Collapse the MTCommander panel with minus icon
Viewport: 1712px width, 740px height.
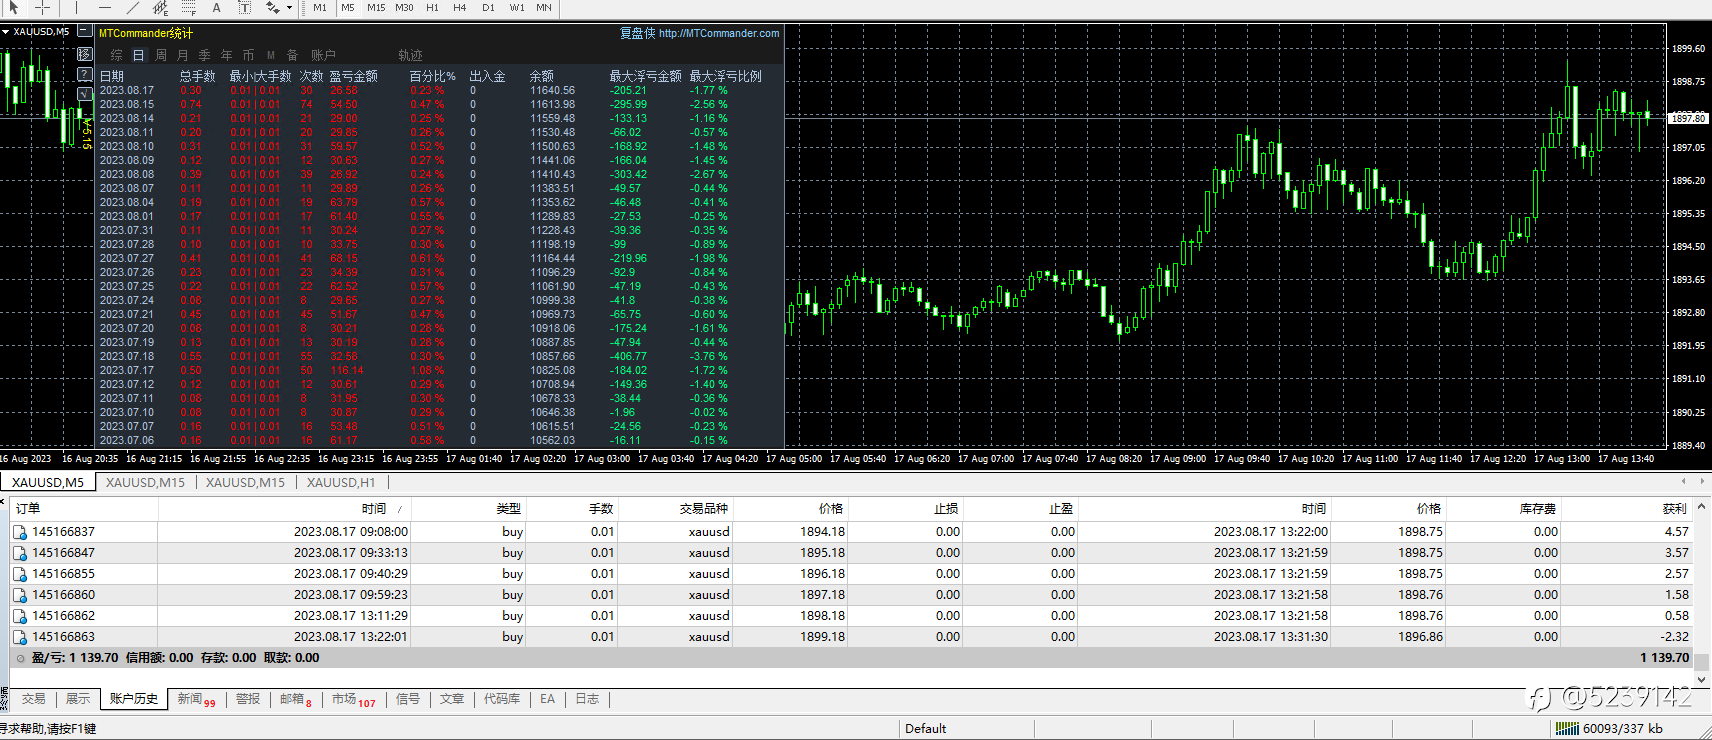tap(84, 32)
